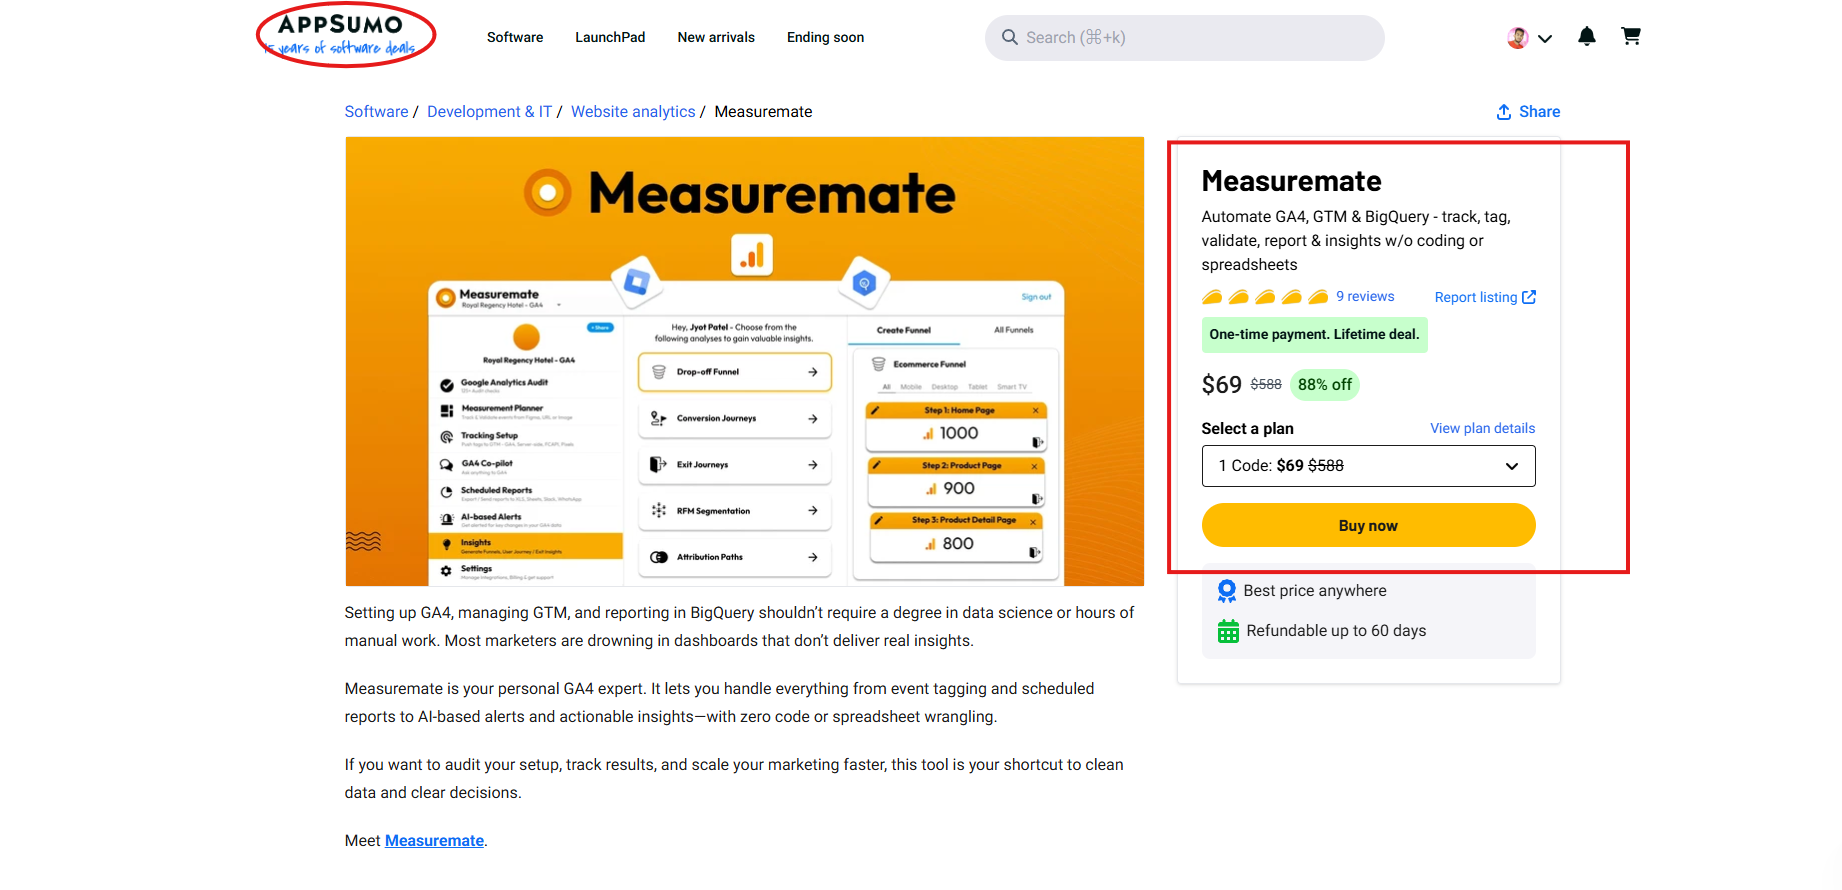This screenshot has width=1842, height=890.
Task: Follow the Measuremate link in description
Action: [434, 841]
